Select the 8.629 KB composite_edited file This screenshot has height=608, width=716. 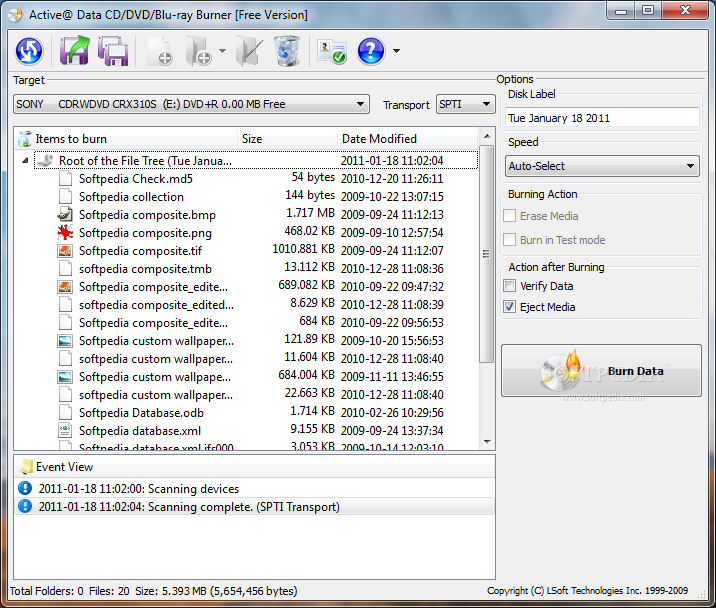tap(156, 305)
